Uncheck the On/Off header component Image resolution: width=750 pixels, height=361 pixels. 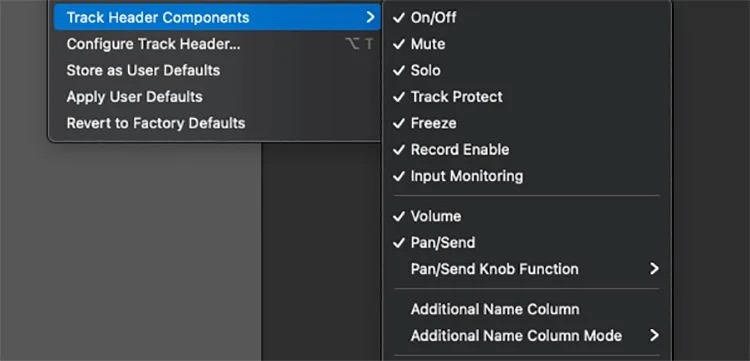coord(526,18)
